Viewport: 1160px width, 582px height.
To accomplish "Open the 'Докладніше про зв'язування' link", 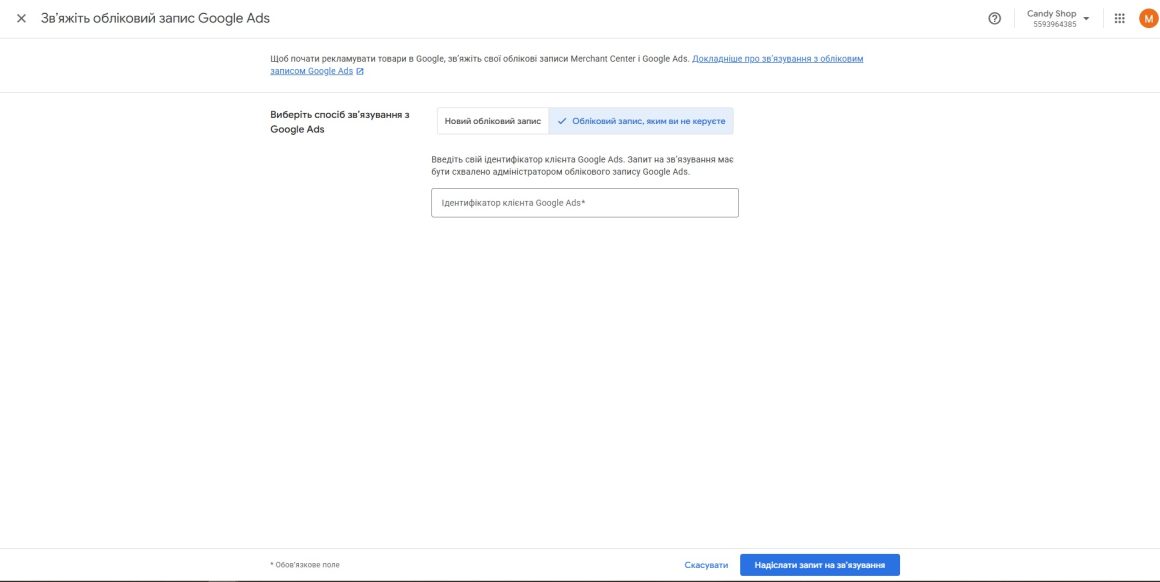I will [567, 65].
